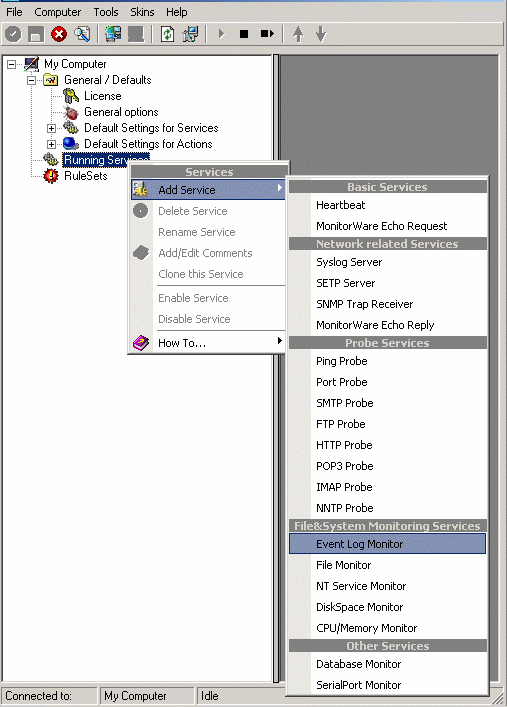Click the confirm checkmark toolbar icon
The height and width of the screenshot is (707, 507).
pyautogui.click(x=13, y=34)
